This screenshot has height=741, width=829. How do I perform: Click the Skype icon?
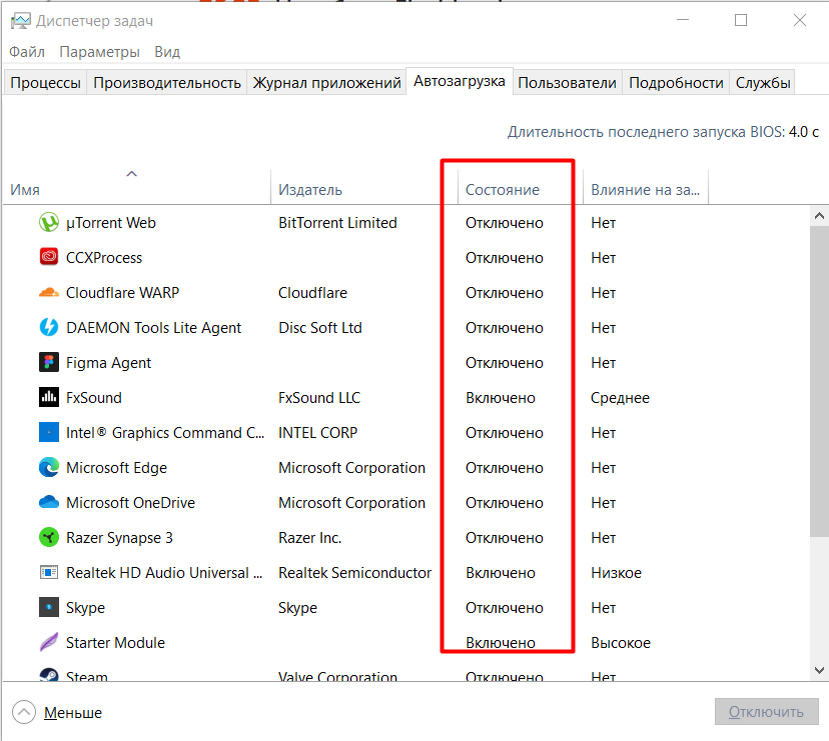point(49,607)
